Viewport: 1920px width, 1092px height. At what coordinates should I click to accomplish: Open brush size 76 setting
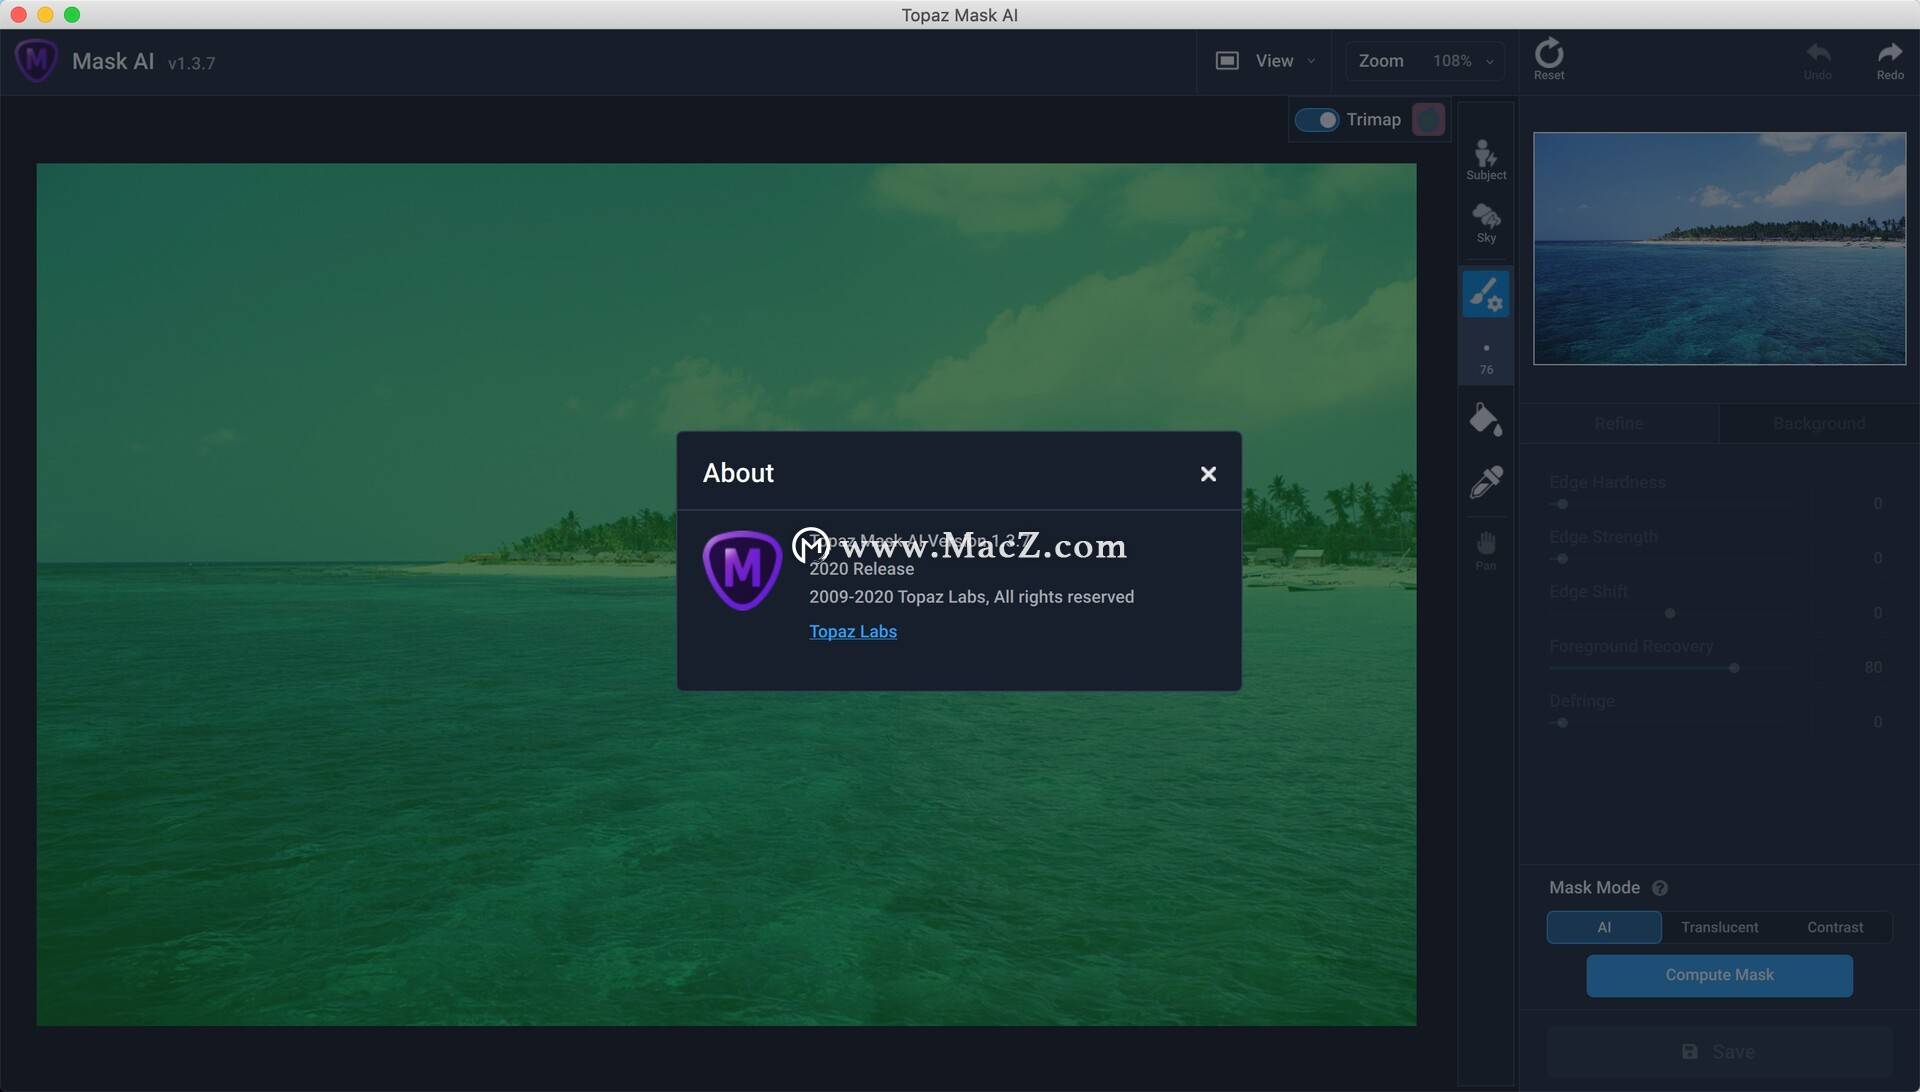point(1486,359)
